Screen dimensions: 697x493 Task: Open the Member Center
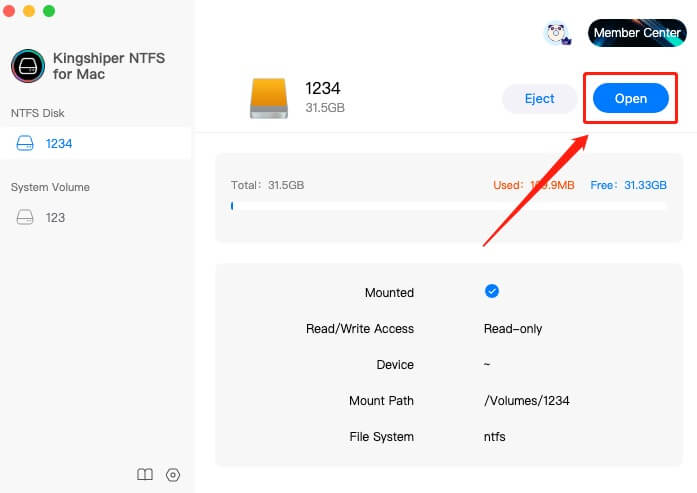[637, 32]
